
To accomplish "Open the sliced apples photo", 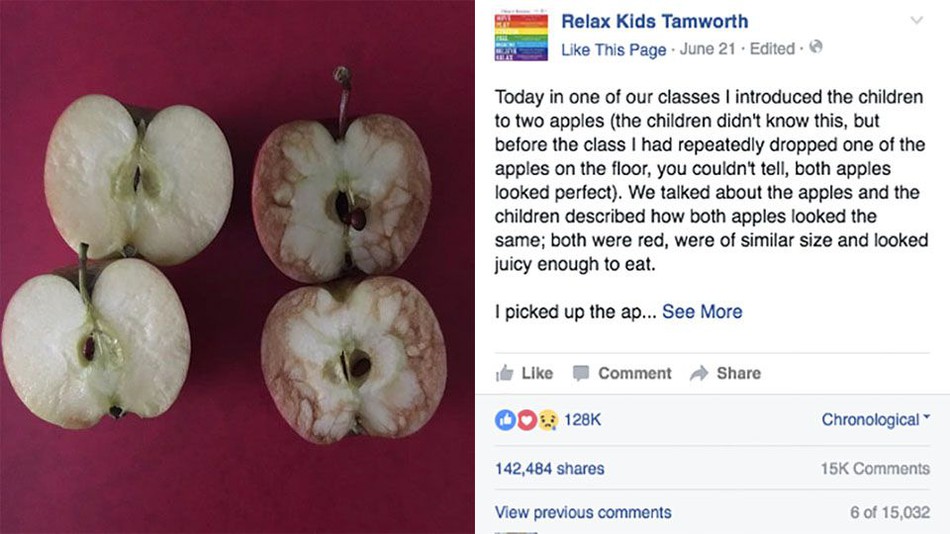I will coord(237,267).
